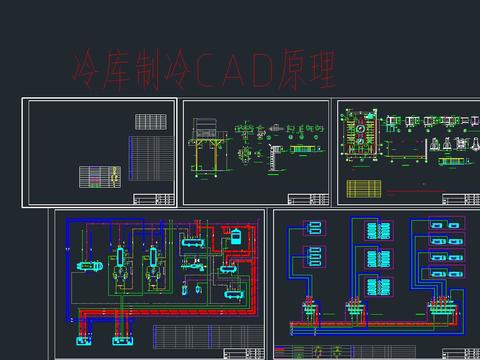Select the horizontal cyan vessel at schematic left
480x360 pixels.
tap(90, 266)
